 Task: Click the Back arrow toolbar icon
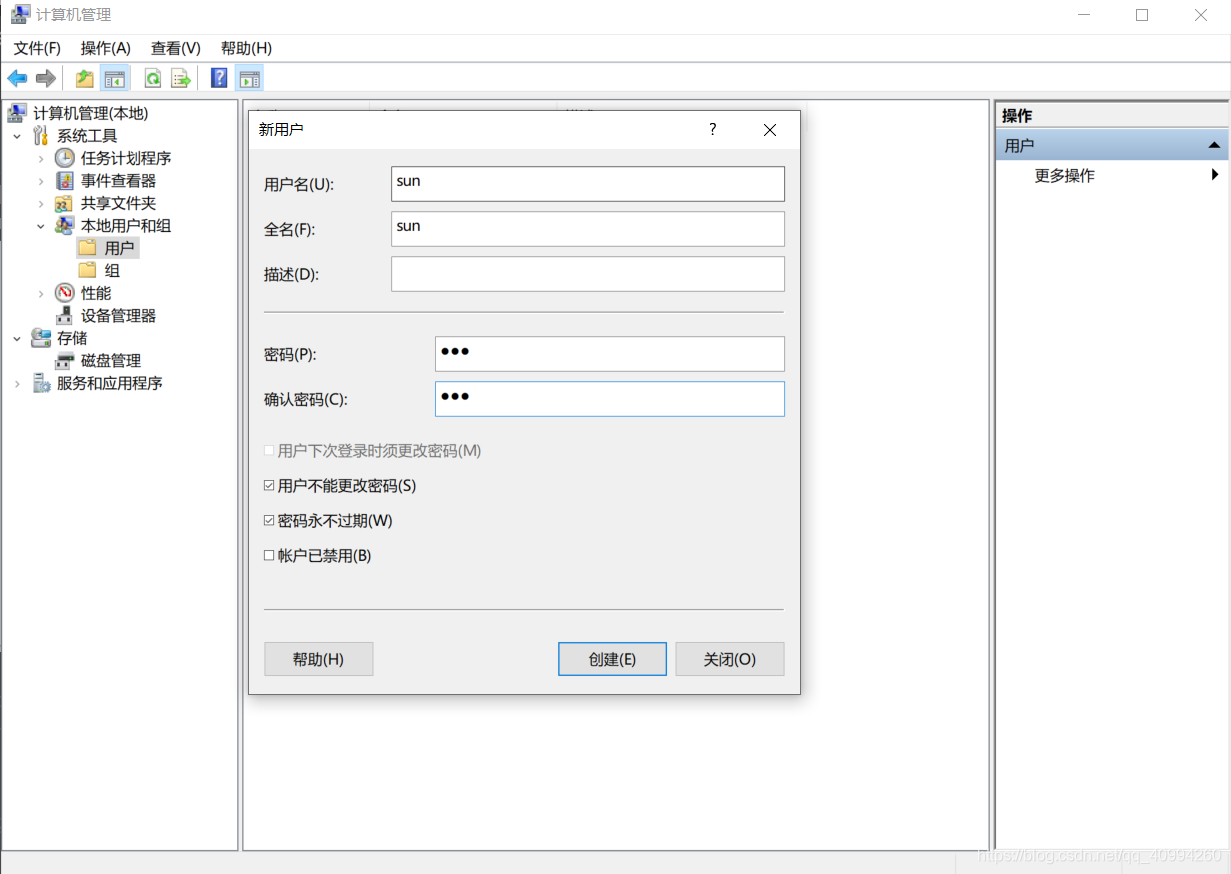17,78
